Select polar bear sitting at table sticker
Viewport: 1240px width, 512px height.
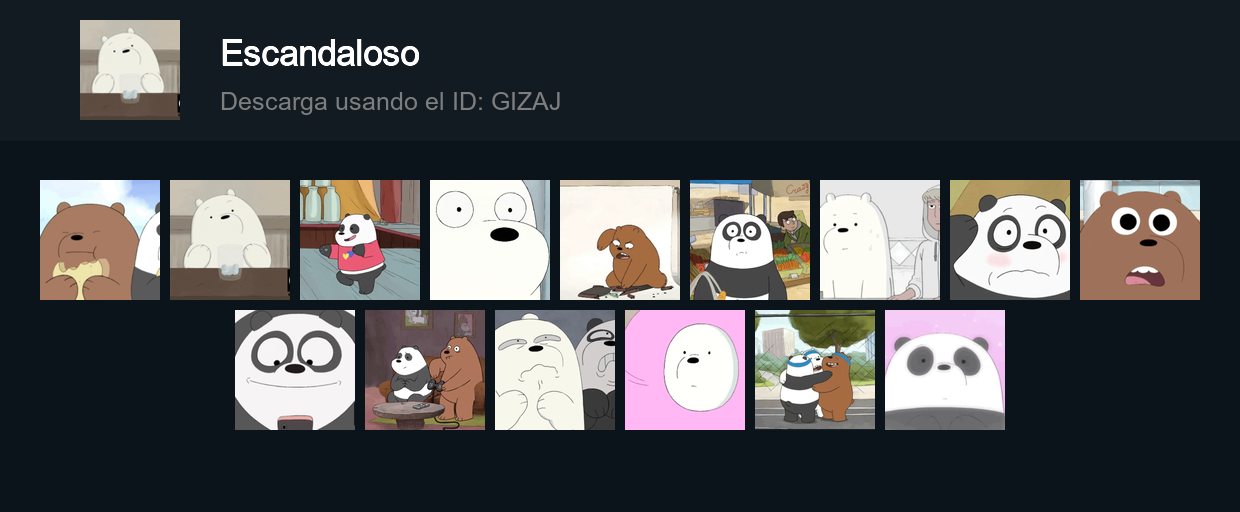tap(230, 240)
